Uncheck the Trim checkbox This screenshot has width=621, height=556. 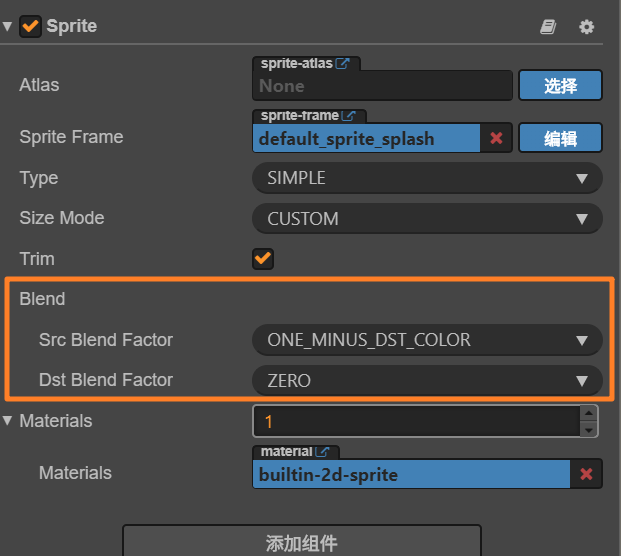[x=263, y=259]
